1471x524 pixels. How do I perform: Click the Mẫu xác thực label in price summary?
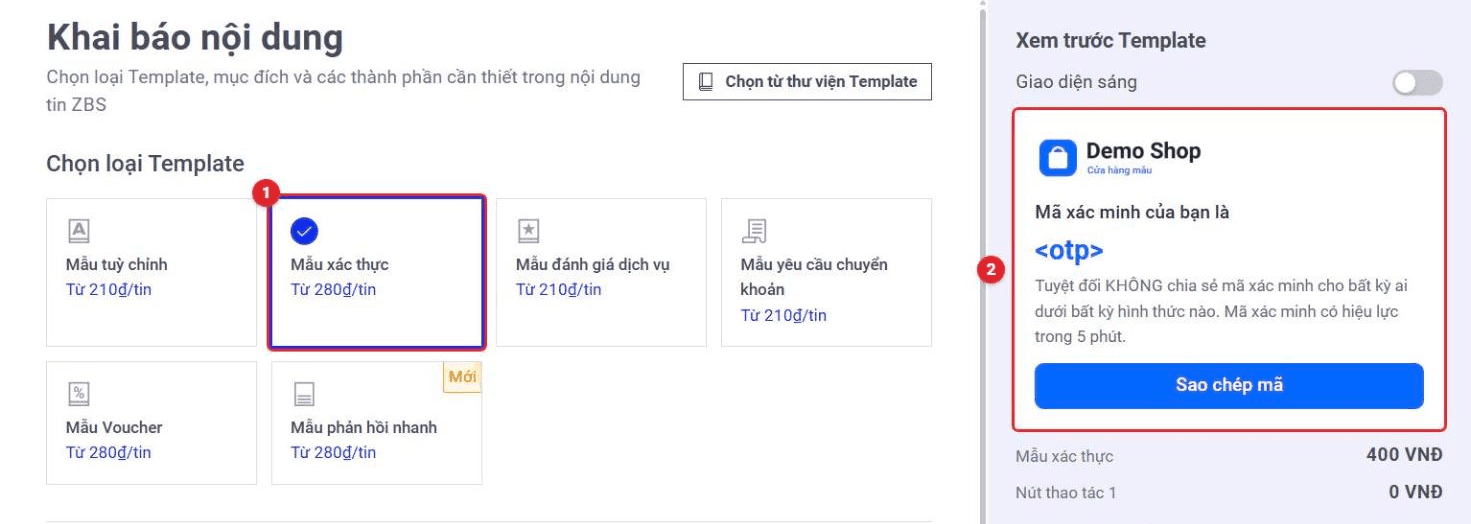[1065, 456]
